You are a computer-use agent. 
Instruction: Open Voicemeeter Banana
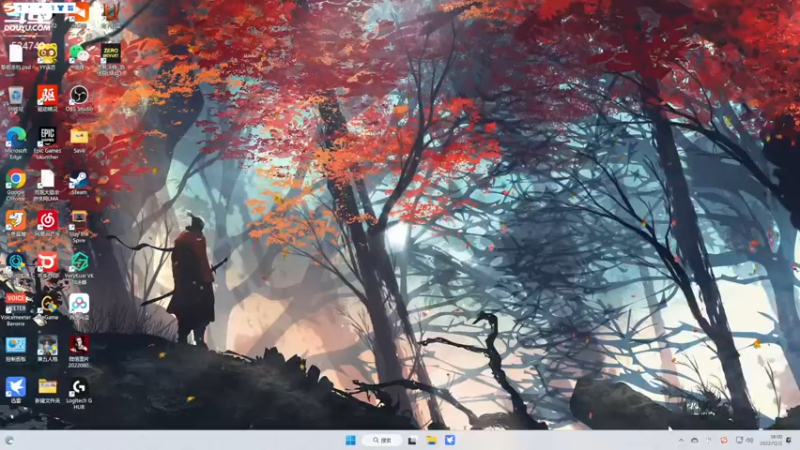tap(16, 305)
